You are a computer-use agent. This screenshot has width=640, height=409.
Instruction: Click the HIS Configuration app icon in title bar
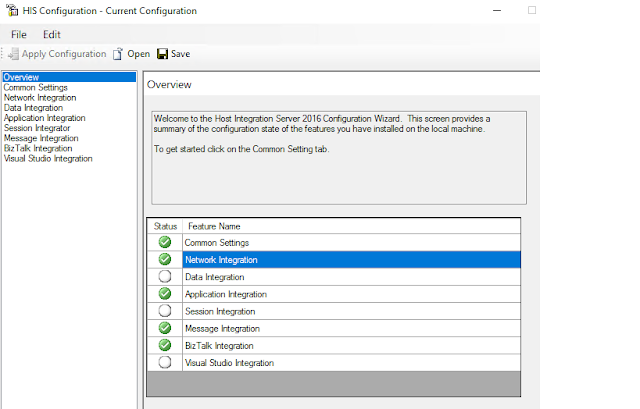12,10
